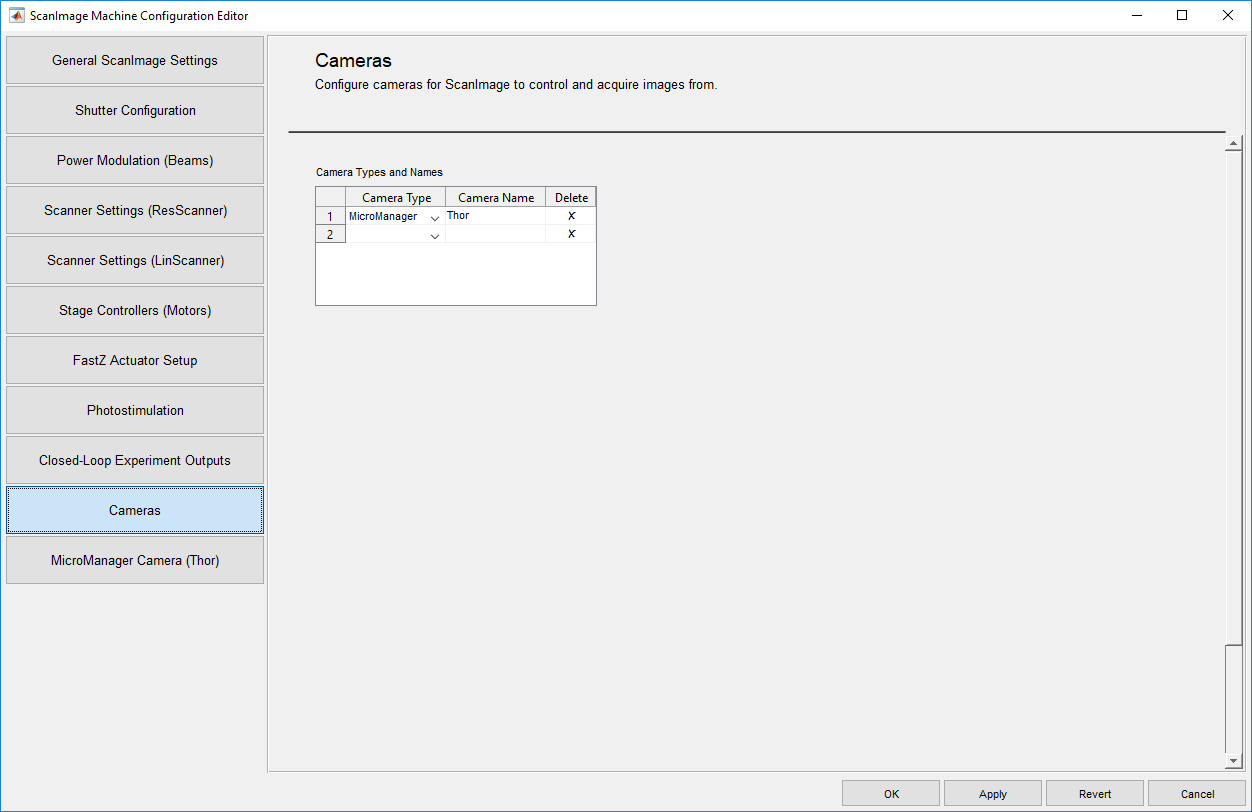Revert the configuration changes
The height and width of the screenshot is (812, 1252).
point(1094,794)
